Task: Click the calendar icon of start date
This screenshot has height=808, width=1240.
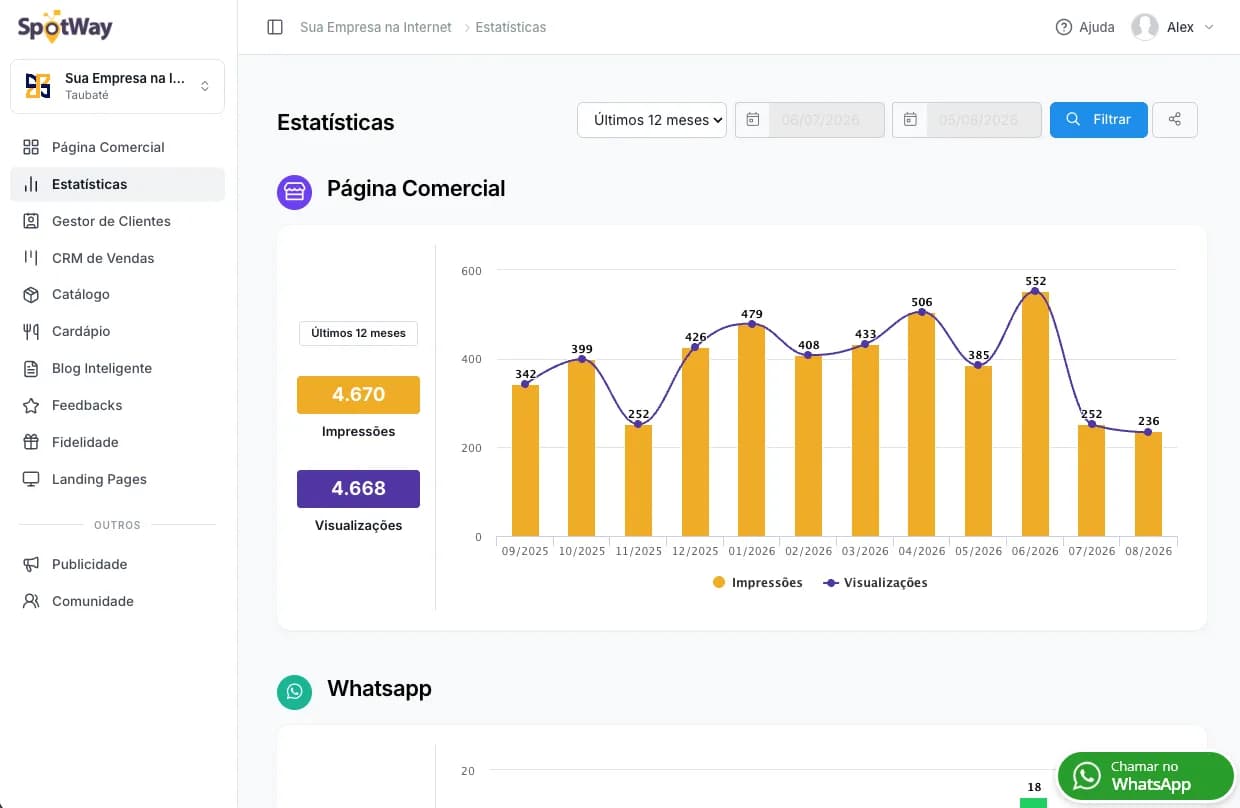Action: point(753,120)
